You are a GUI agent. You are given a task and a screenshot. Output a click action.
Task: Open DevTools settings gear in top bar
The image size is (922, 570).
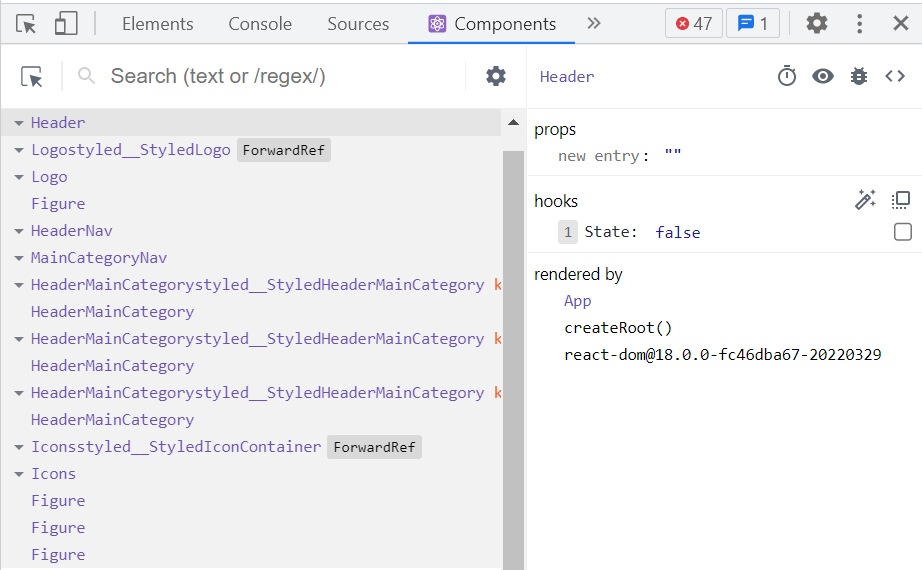click(817, 24)
